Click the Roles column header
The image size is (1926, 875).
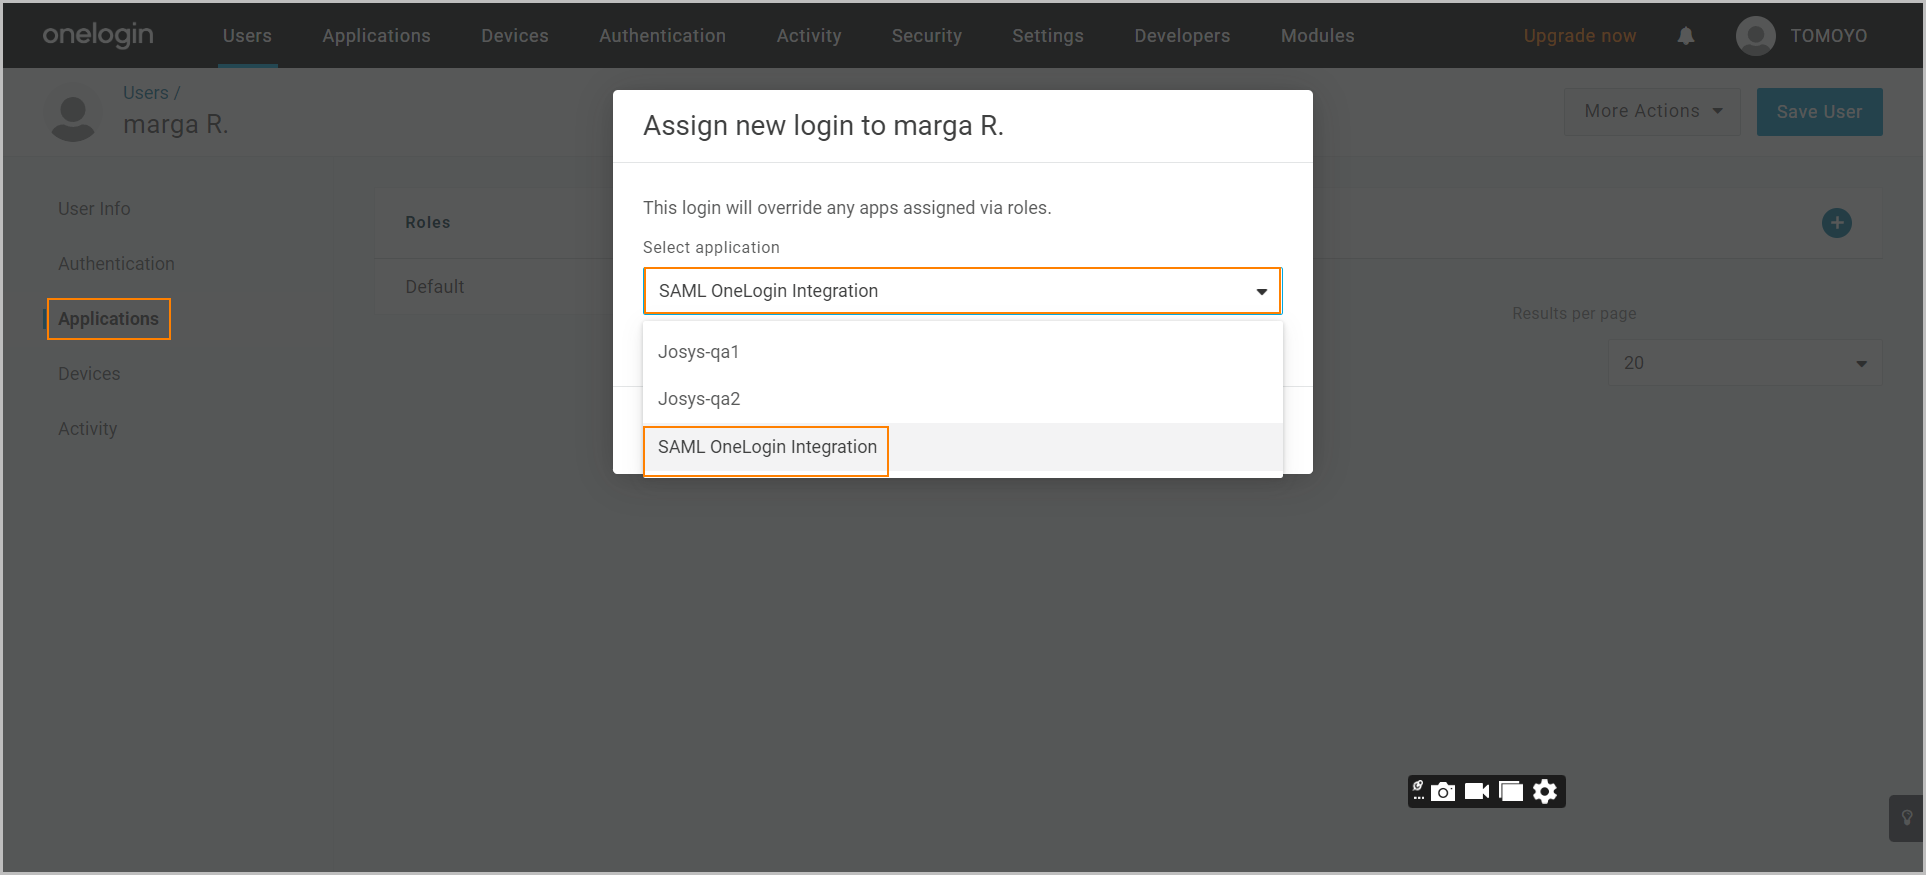(428, 223)
